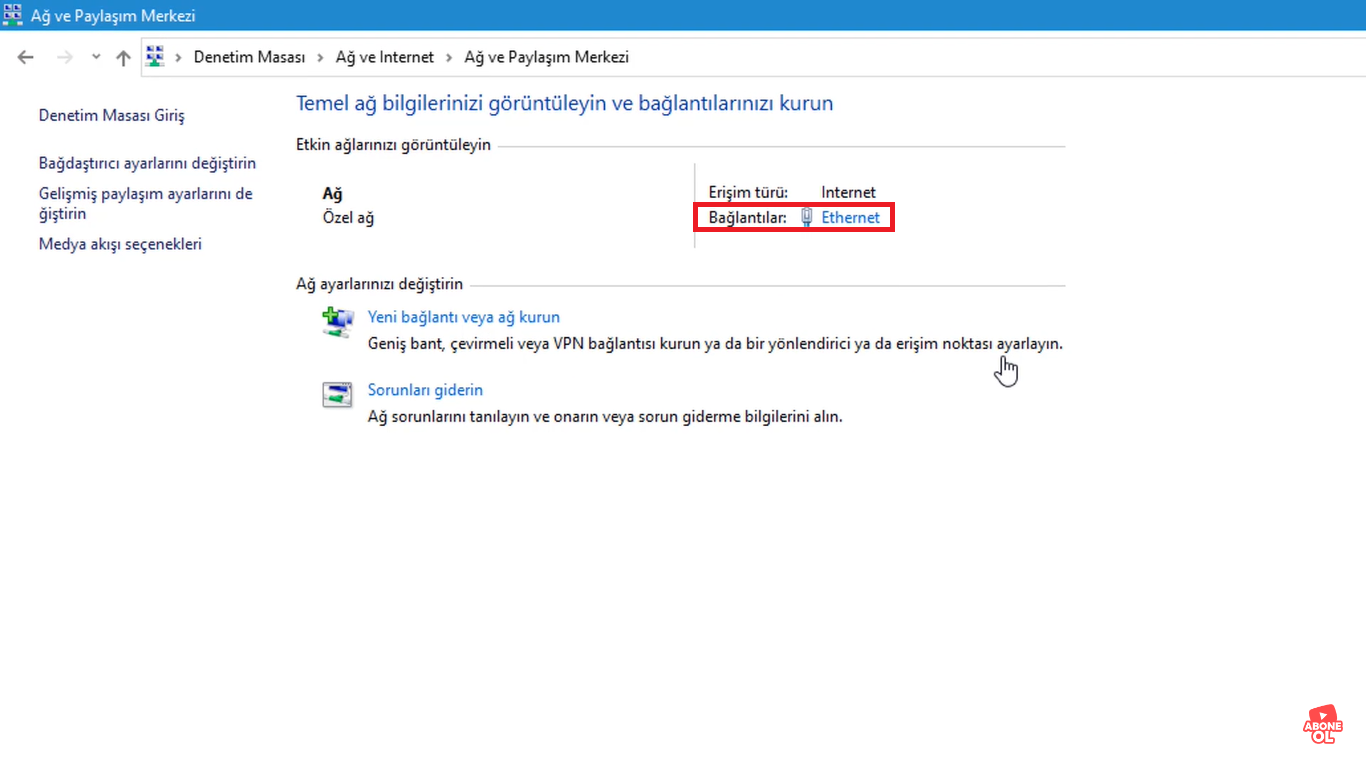Screen dimensions: 1366x768
Task: Expand chevron before Denetim Masası breadcrumb
Action: 179,57
